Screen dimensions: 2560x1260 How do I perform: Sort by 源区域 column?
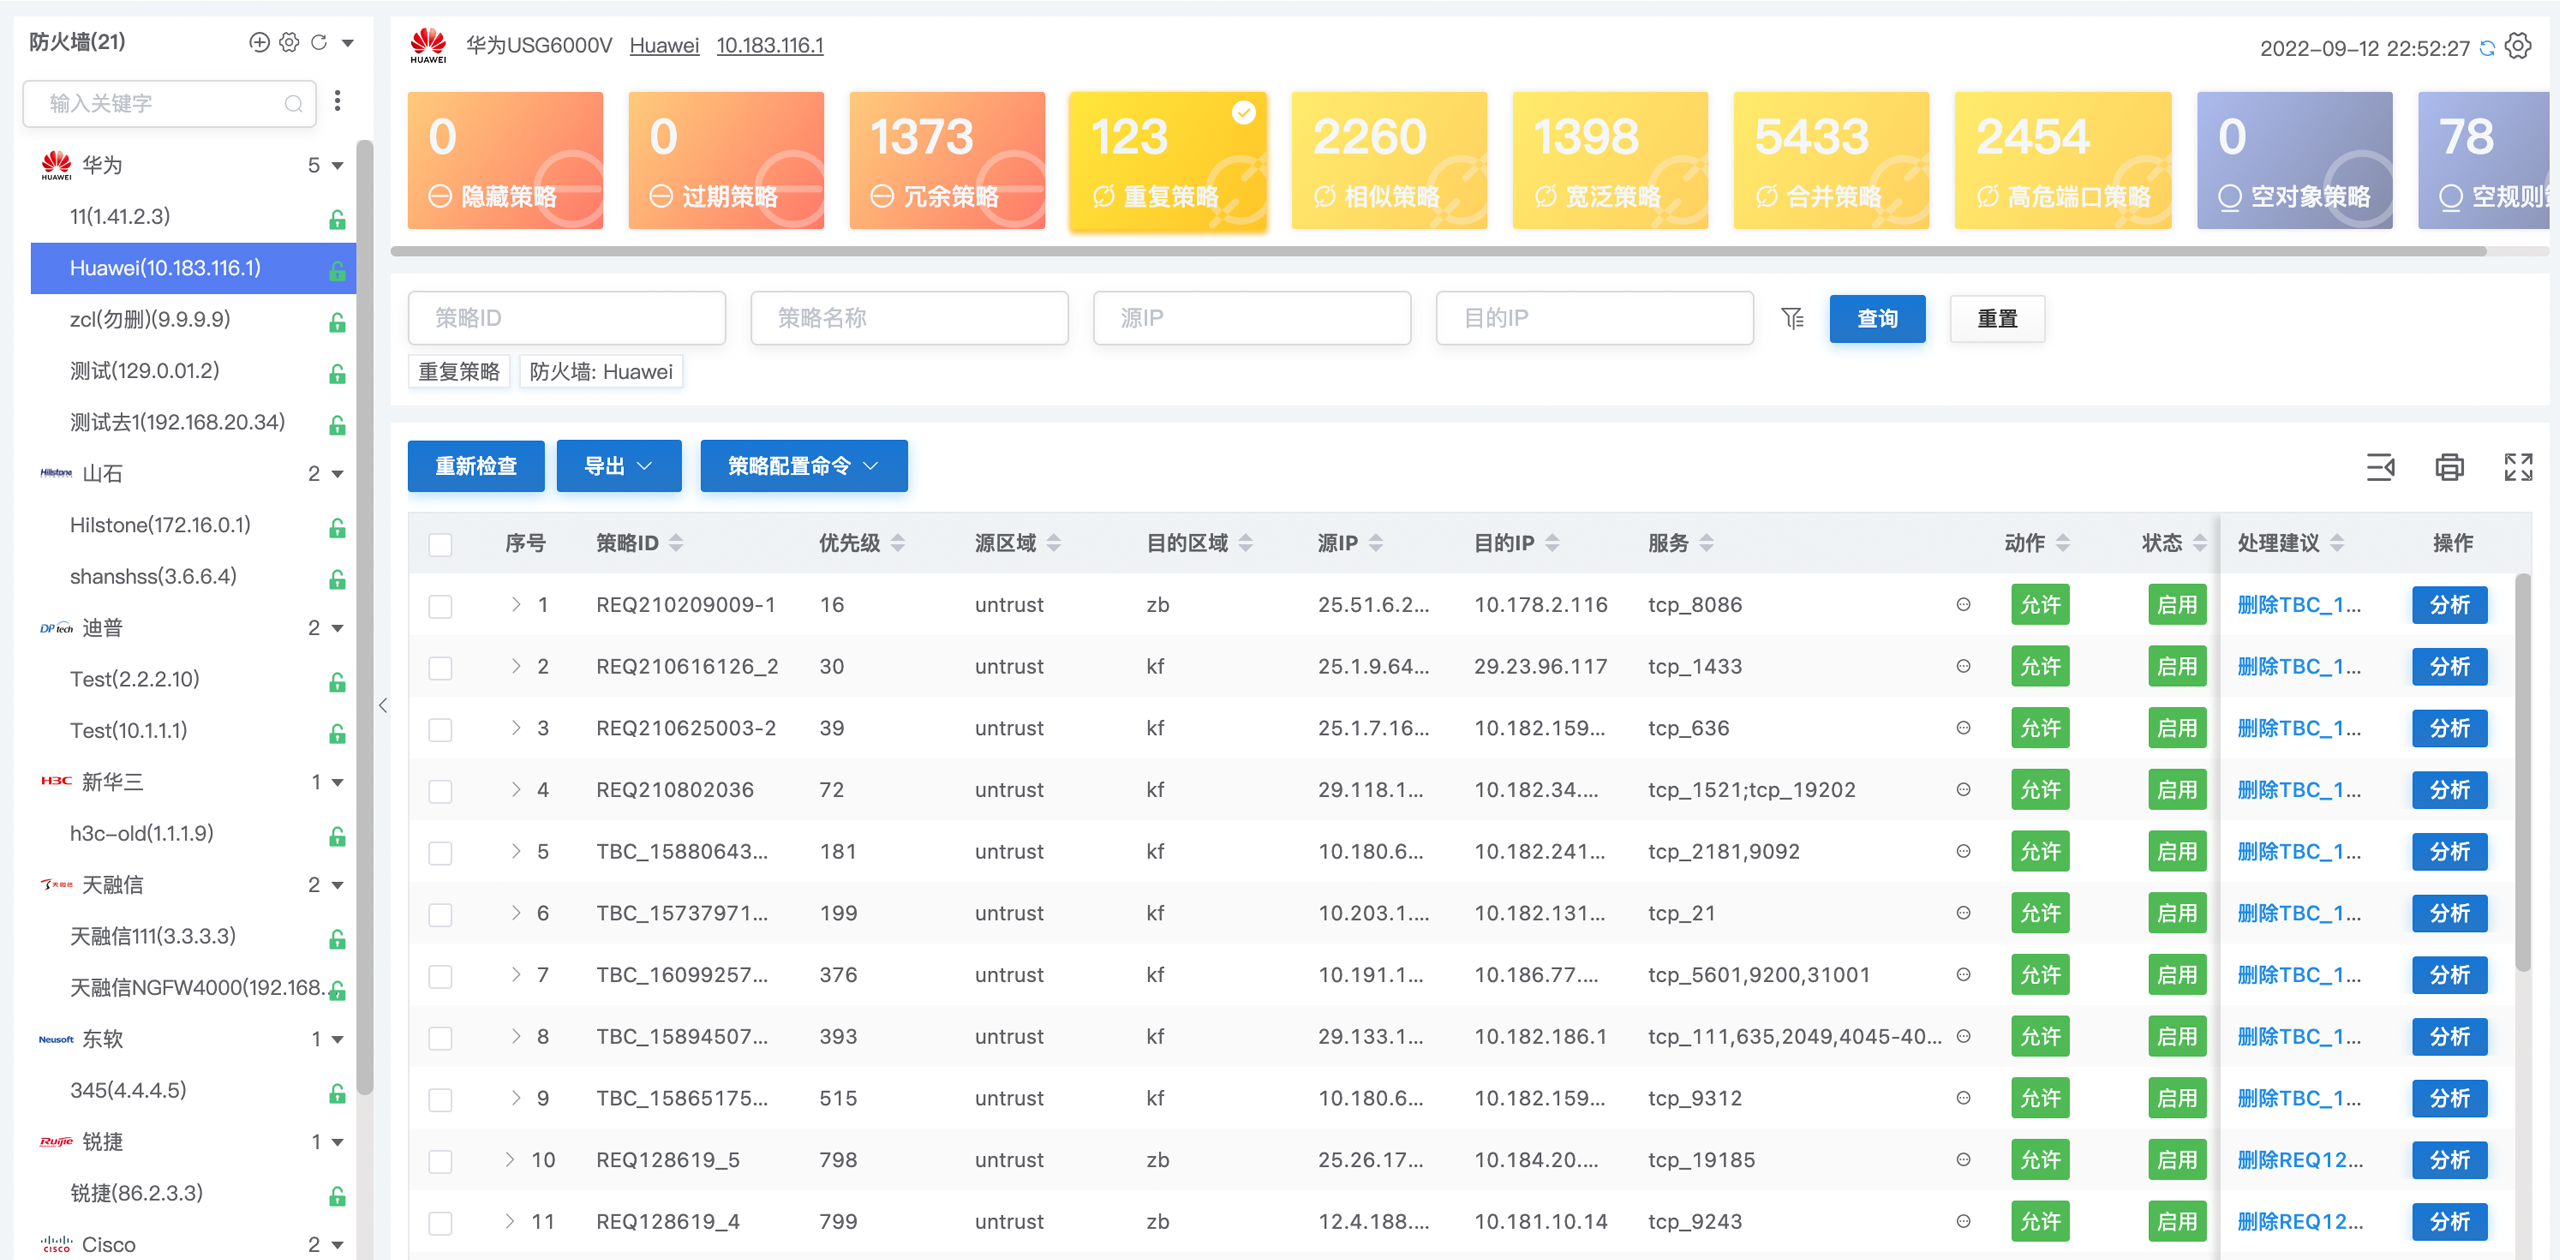pyautogui.click(x=1054, y=542)
